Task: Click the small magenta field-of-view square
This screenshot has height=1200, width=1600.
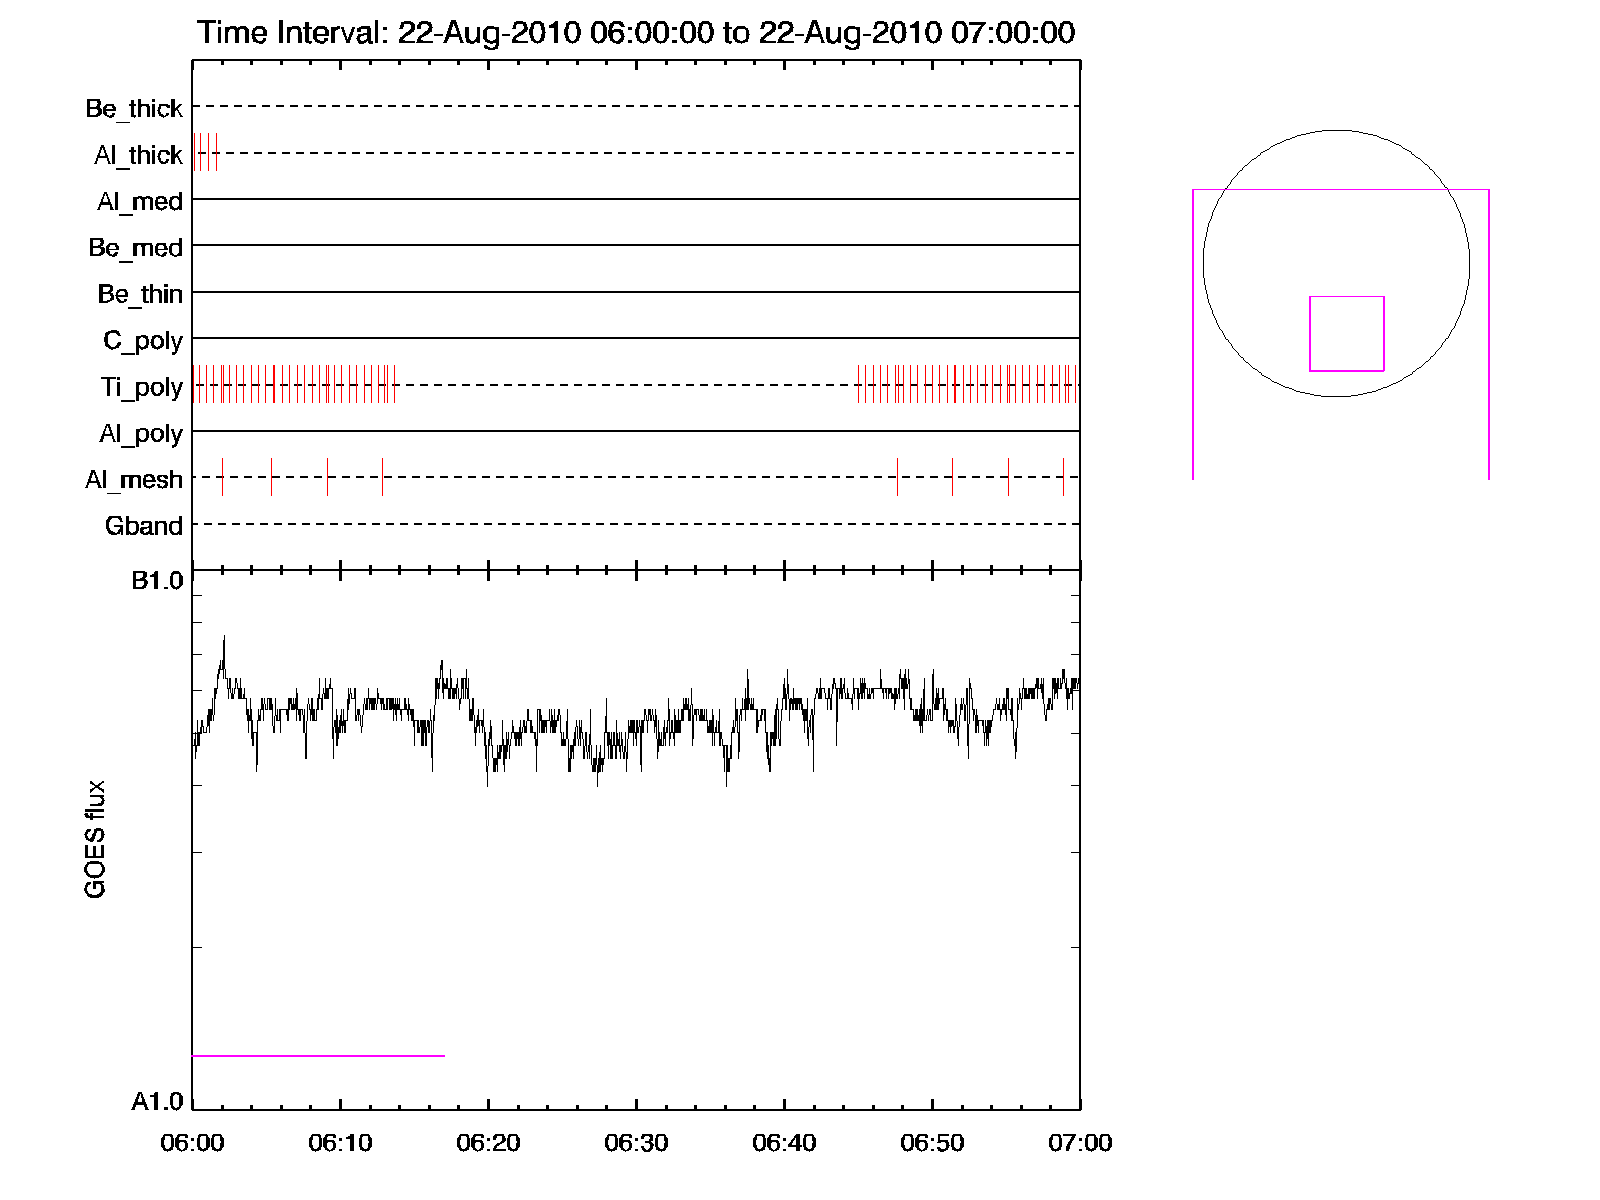Action: coord(1347,334)
